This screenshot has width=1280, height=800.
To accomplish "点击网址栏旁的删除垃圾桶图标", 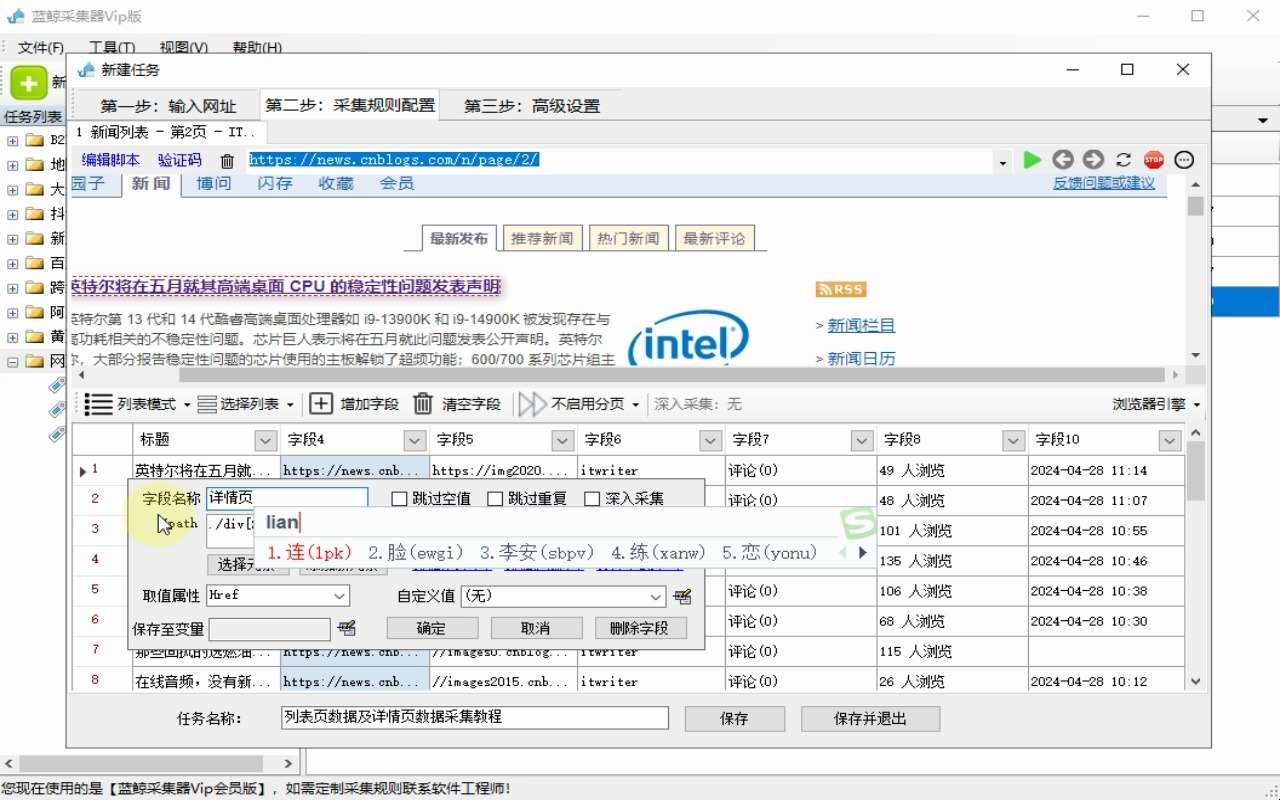I will [227, 159].
